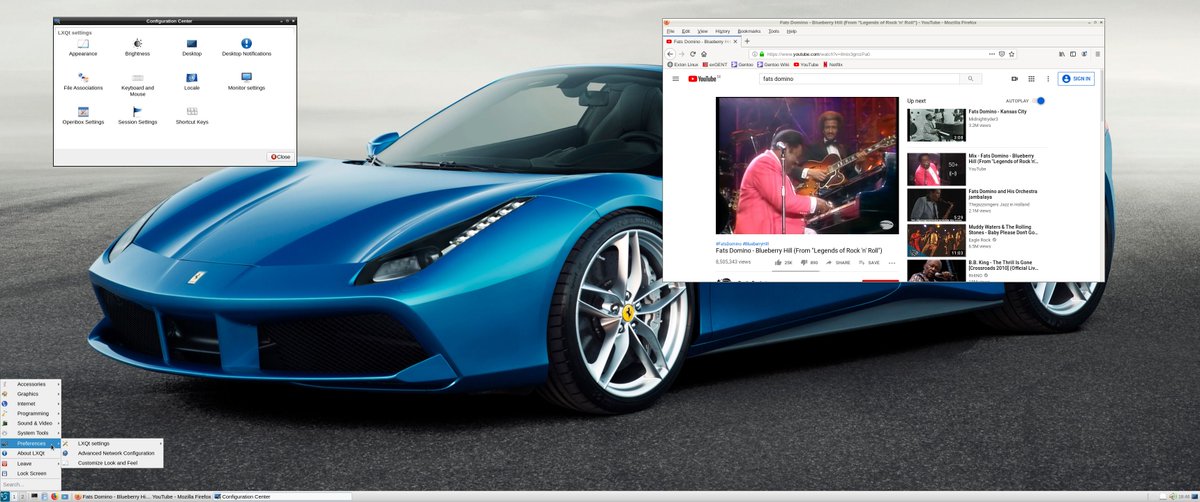Open Firefox View menu
1200x502 pixels.
point(702,31)
